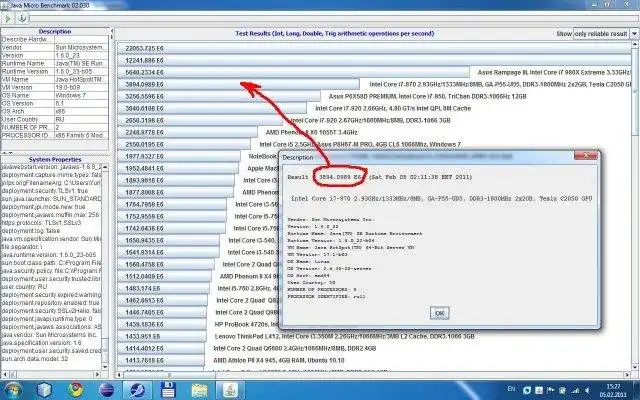
Task: Close the Description dialog with its red X
Action: coord(586,156)
